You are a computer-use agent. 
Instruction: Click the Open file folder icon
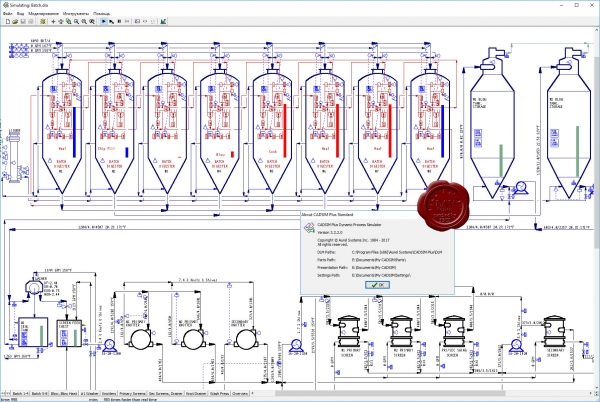point(15,22)
